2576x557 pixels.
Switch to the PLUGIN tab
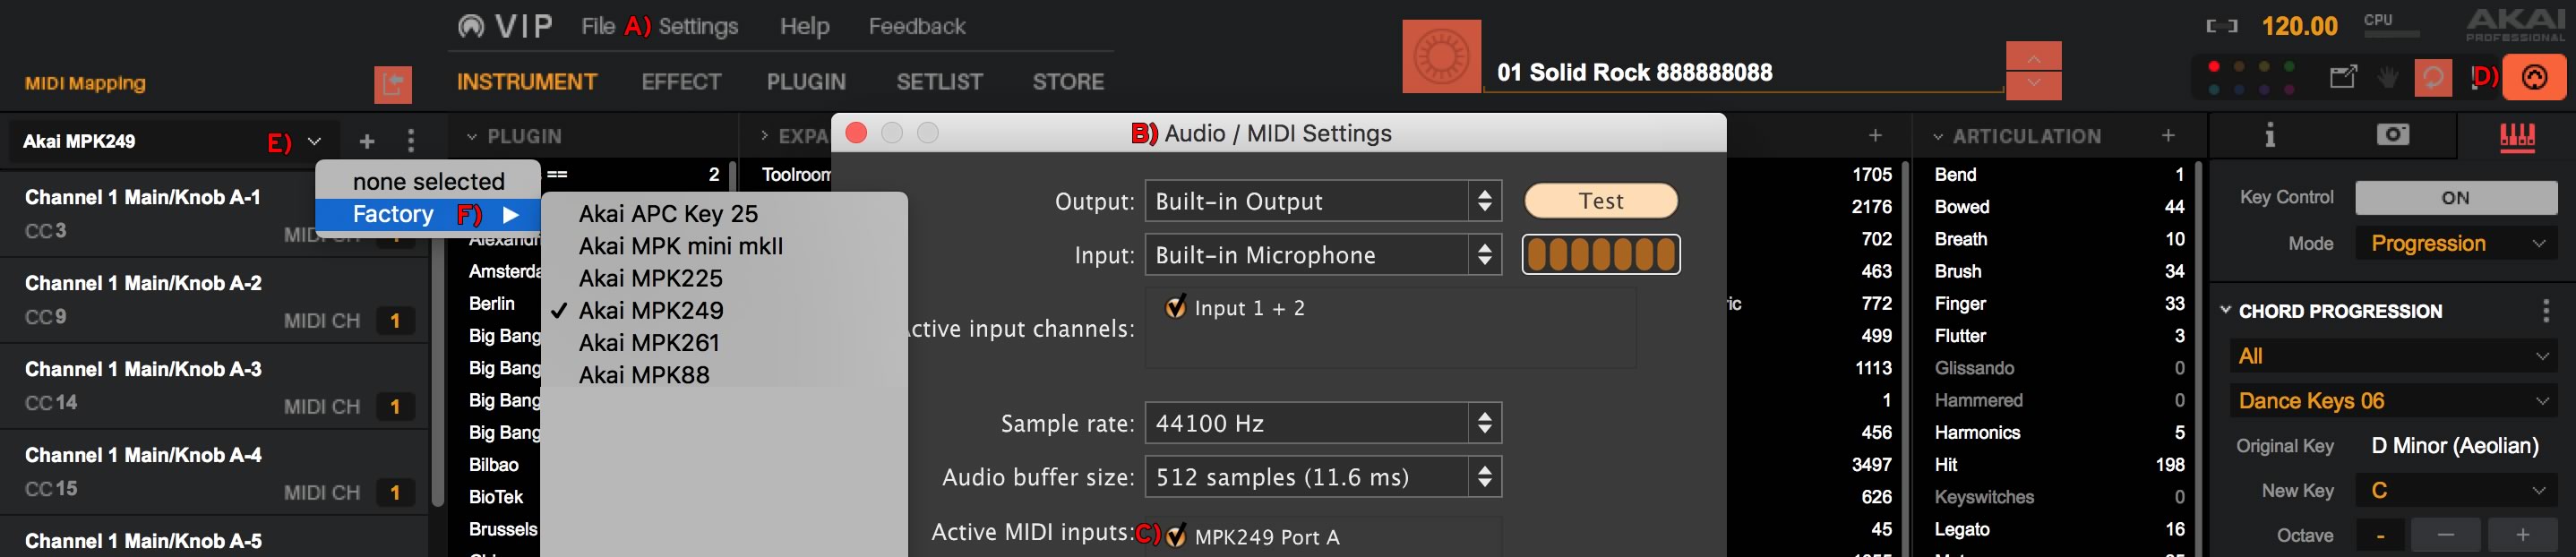(806, 82)
